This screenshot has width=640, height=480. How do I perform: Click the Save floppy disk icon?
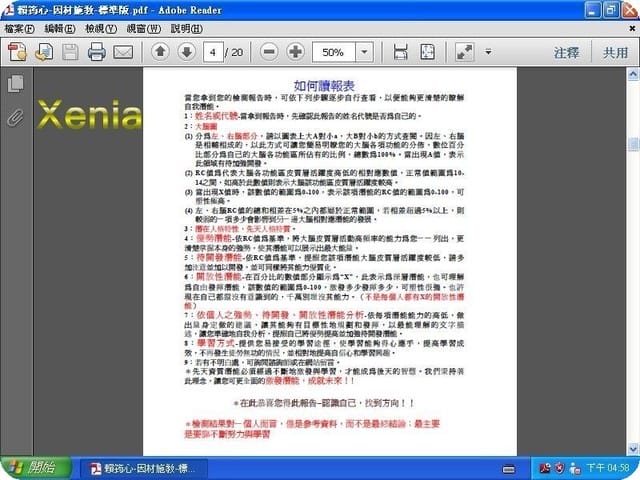click(x=70, y=52)
